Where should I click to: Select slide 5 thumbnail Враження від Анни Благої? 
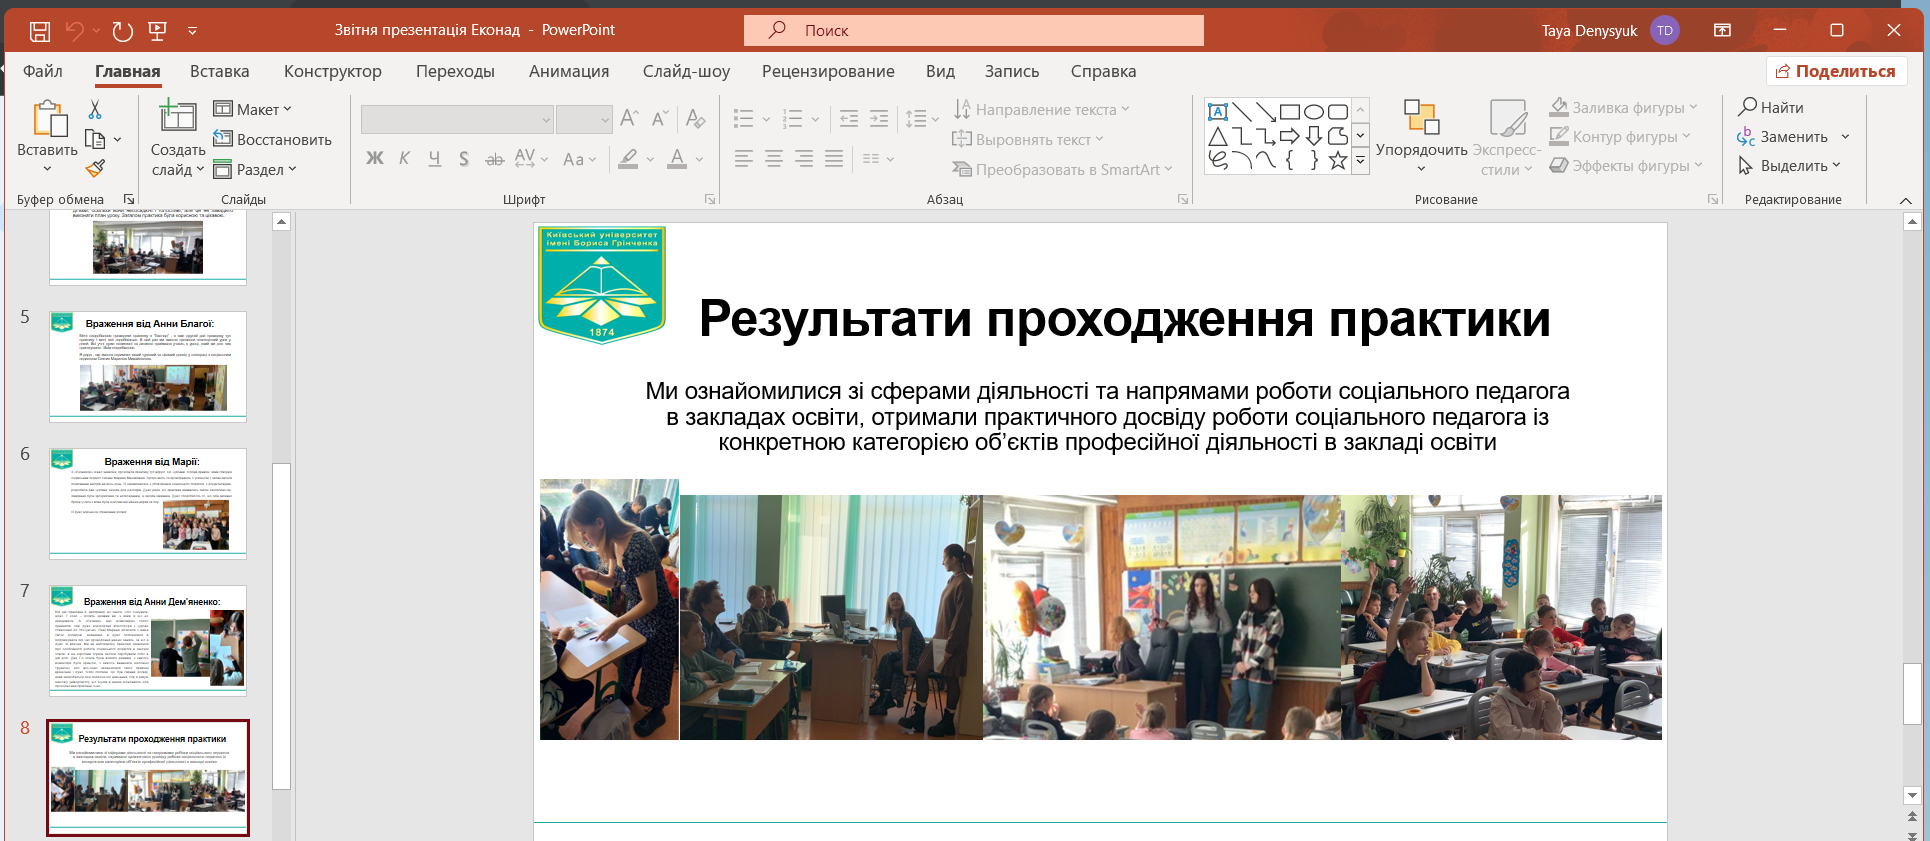click(x=148, y=367)
